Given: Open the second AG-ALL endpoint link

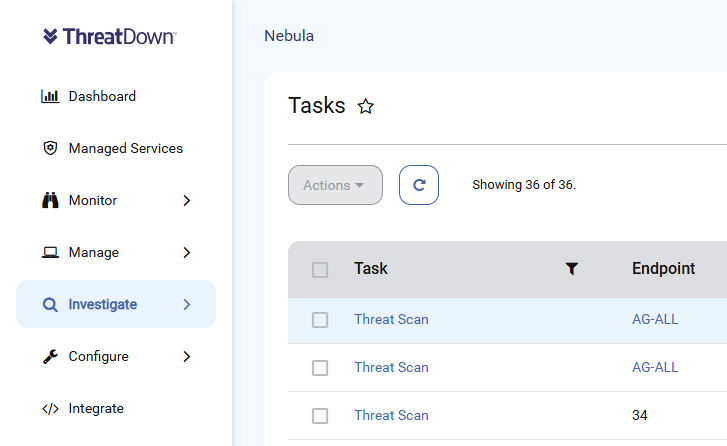Looking at the screenshot, I should point(655,368).
